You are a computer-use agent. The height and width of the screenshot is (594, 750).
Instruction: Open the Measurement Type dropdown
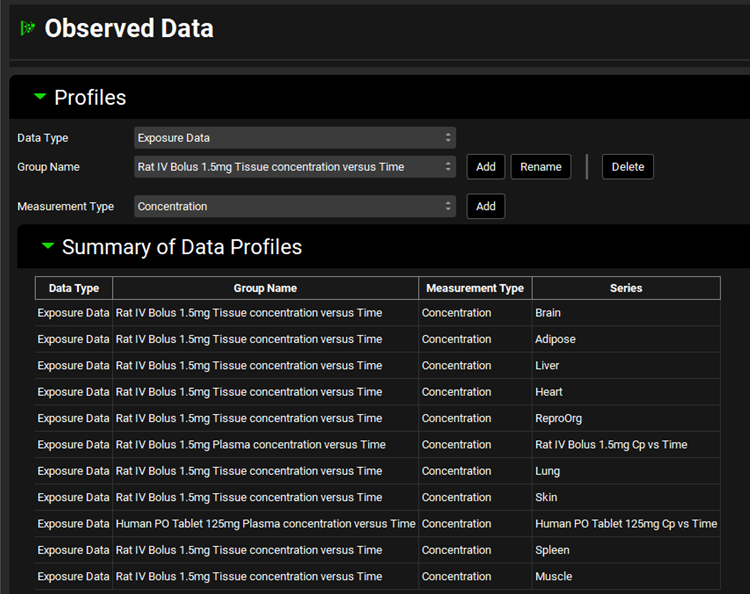pos(295,206)
